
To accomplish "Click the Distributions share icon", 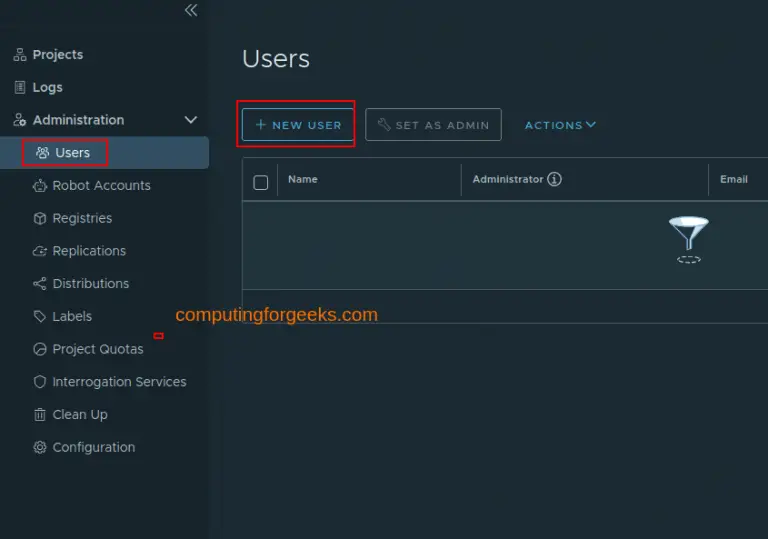I will [x=40, y=284].
